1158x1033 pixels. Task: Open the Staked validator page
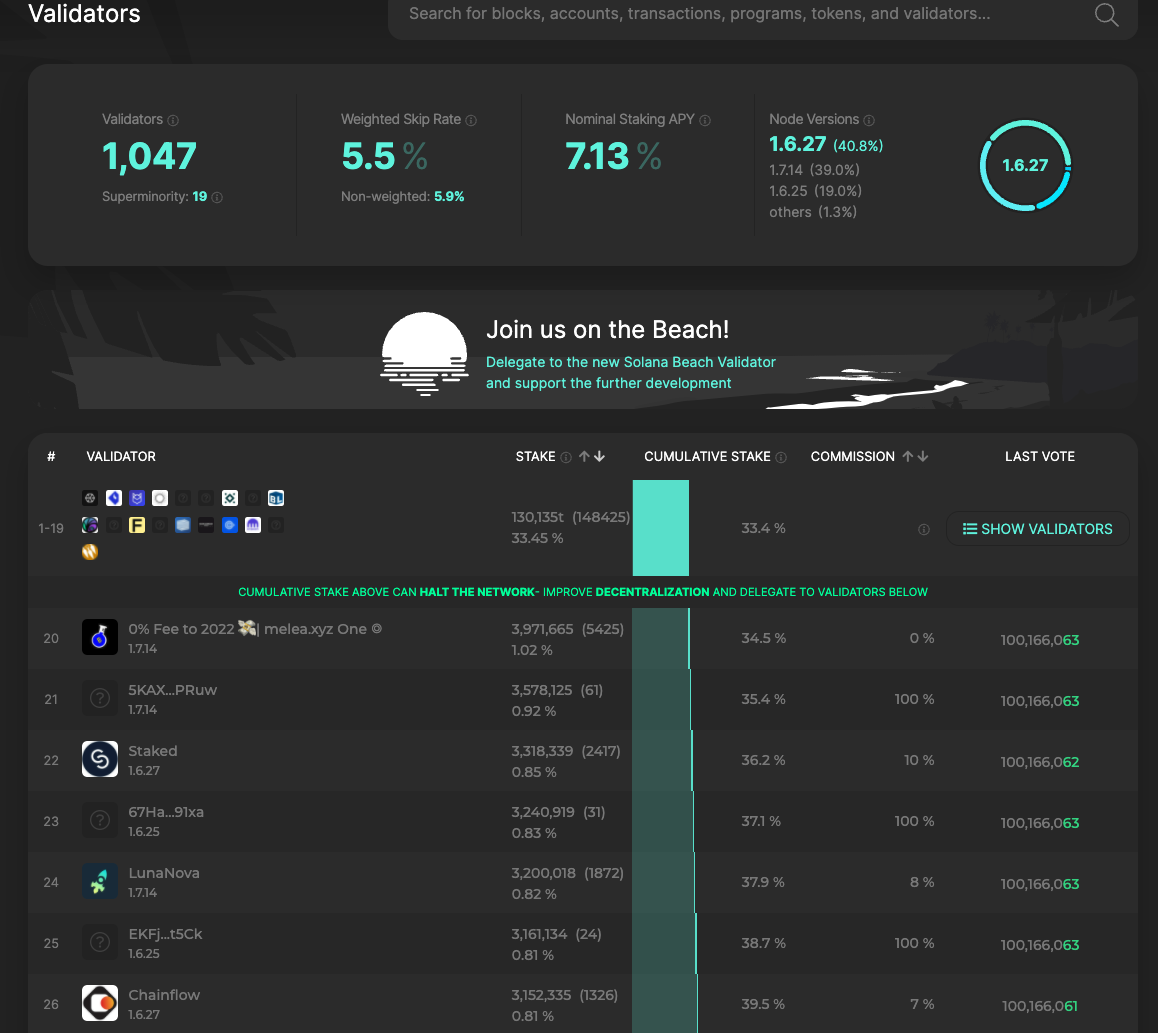tap(153, 751)
